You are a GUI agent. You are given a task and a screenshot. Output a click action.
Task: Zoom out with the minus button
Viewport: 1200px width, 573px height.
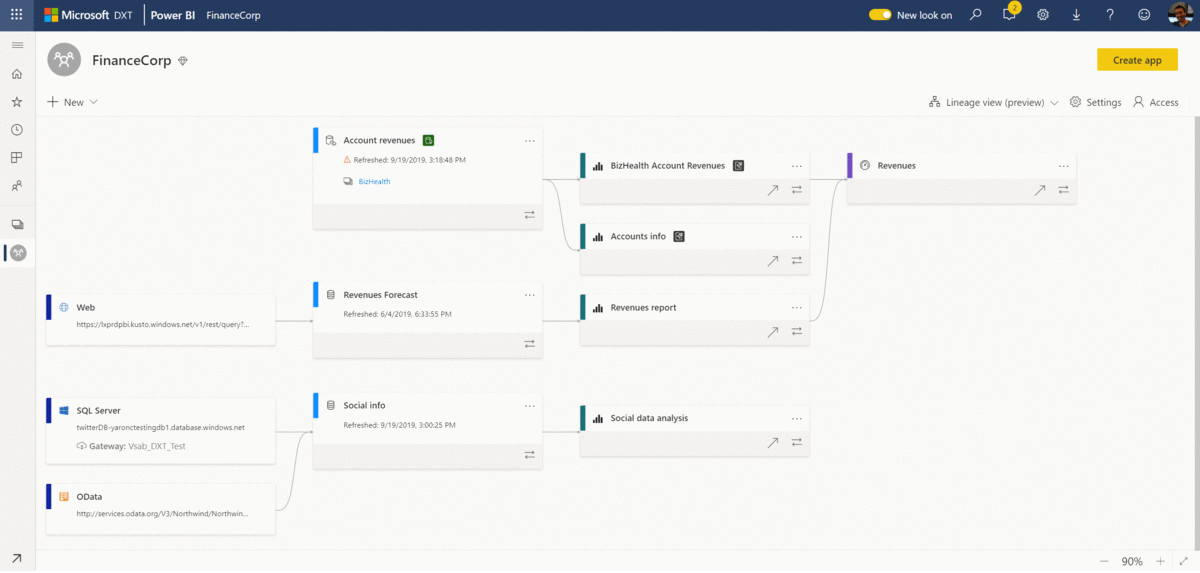click(x=1104, y=561)
